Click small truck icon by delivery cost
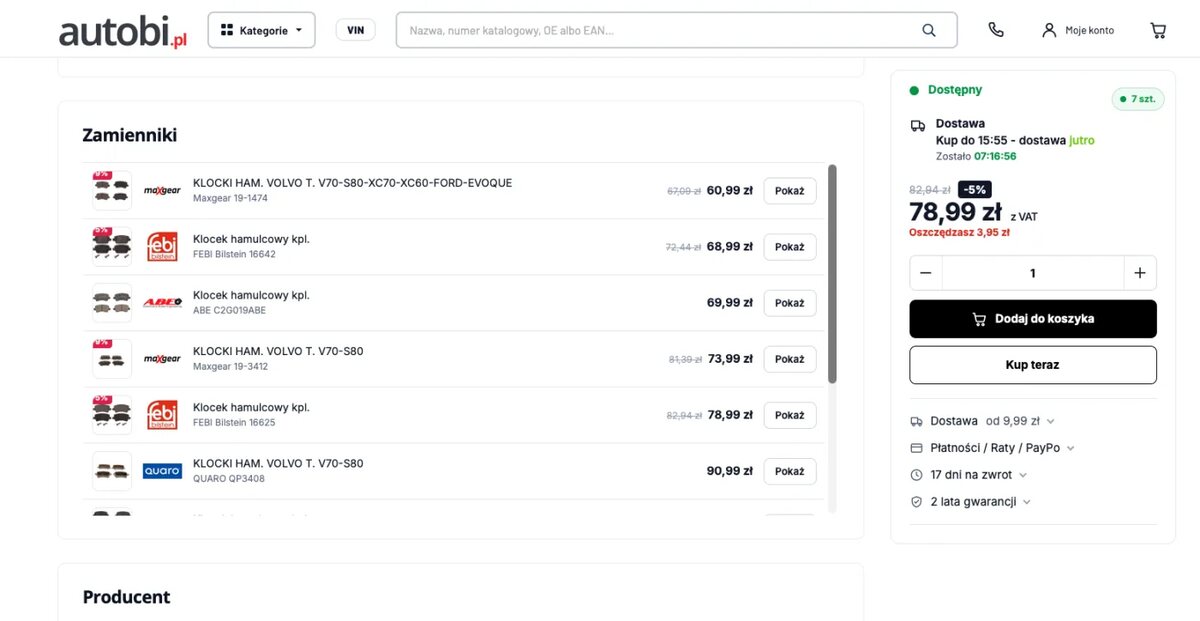 coord(916,421)
